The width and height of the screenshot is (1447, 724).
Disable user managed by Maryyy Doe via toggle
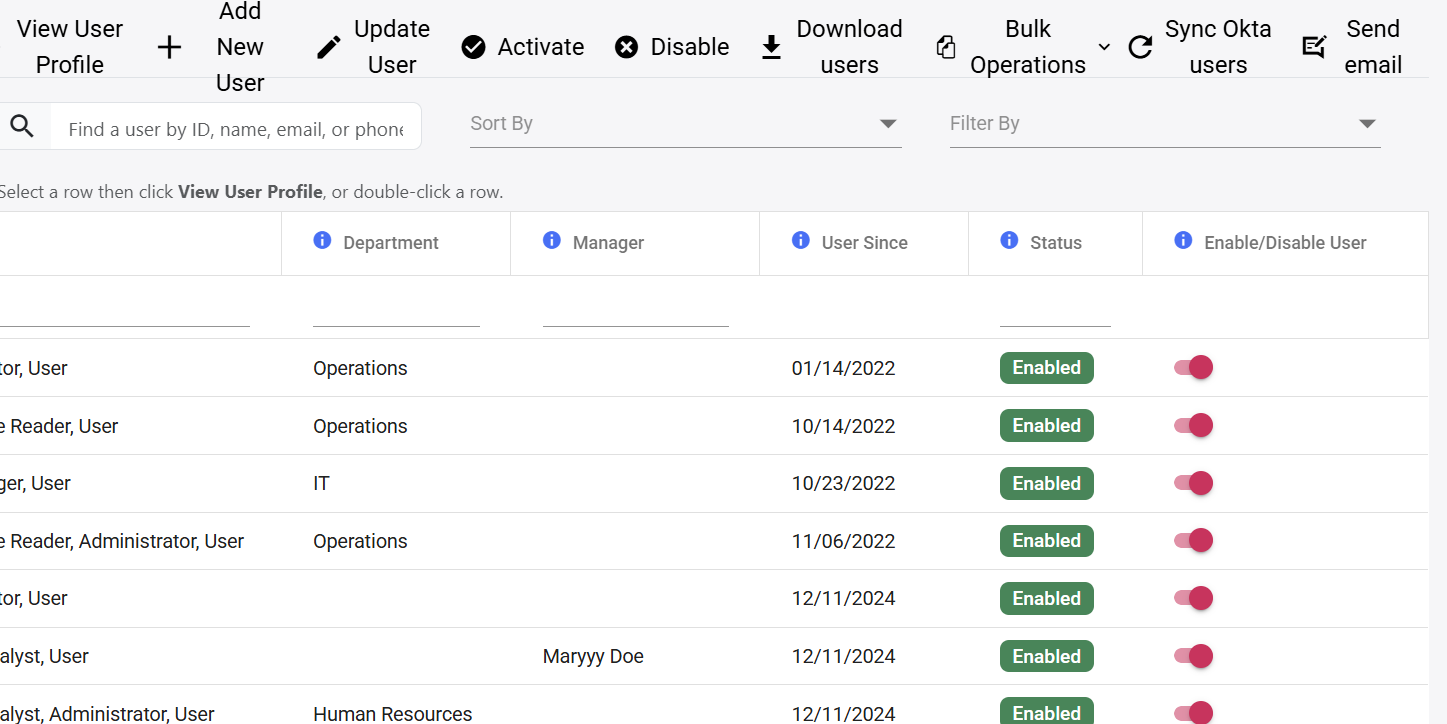[x=1193, y=657]
